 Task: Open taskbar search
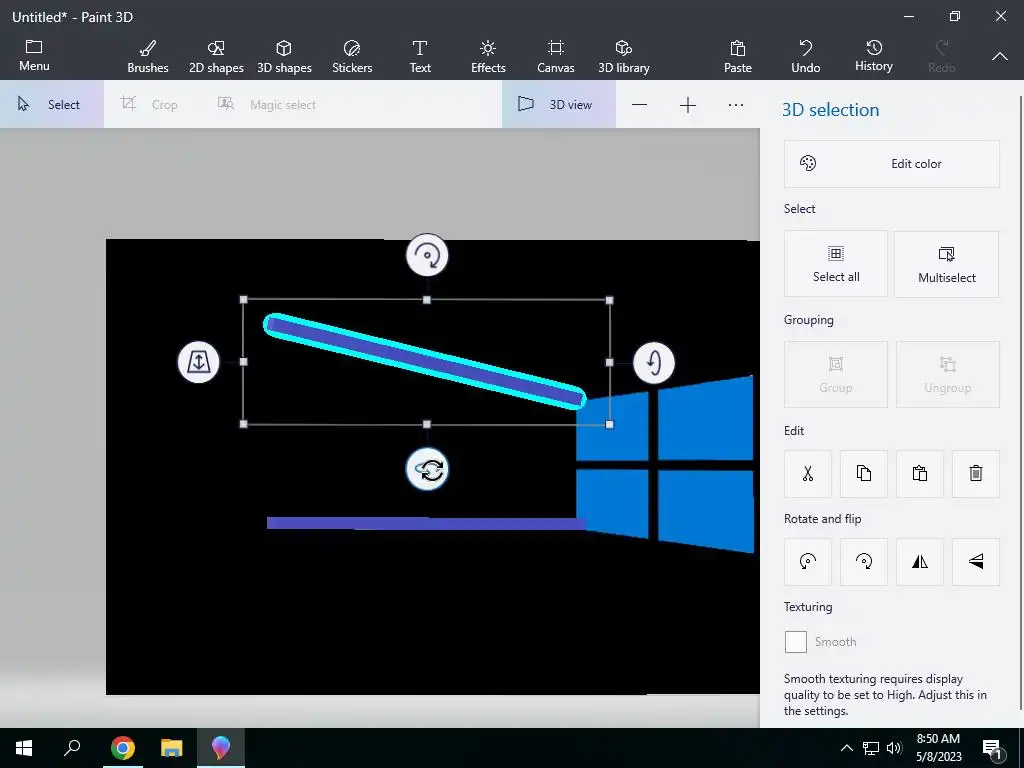tap(72, 748)
